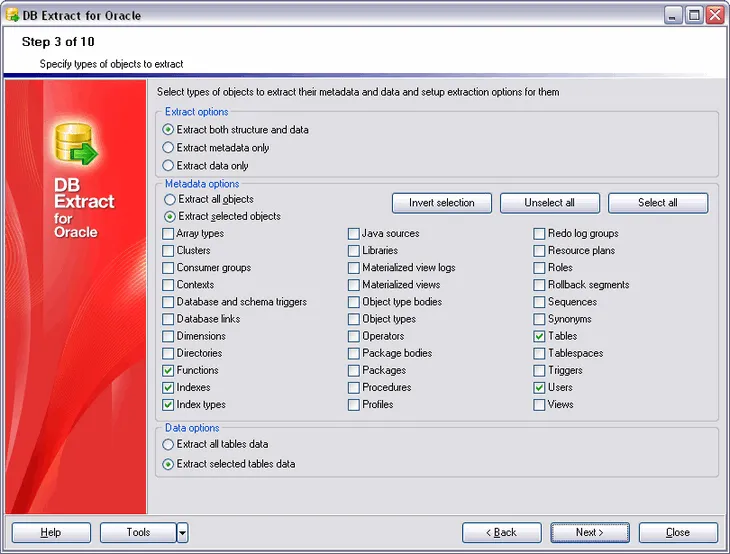The height and width of the screenshot is (554, 730).
Task: Check Resource plans checkbox
Action: click(x=539, y=251)
